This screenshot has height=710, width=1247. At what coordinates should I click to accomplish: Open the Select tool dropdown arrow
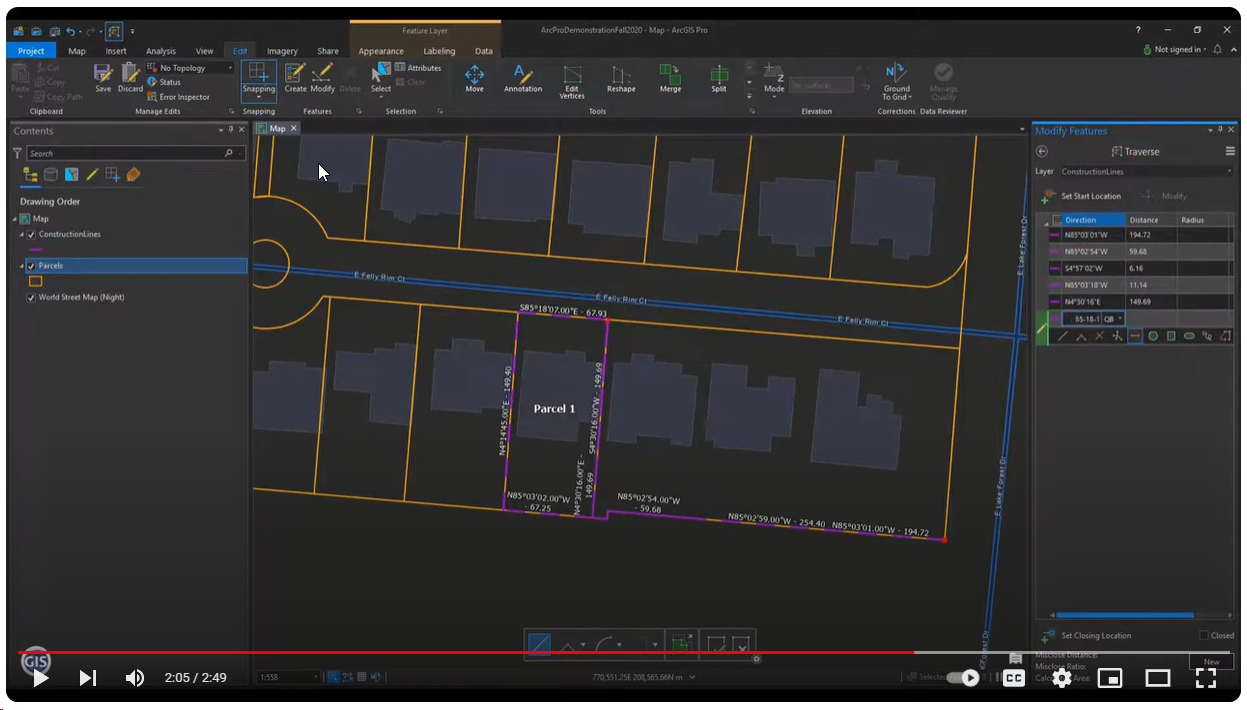[381, 98]
